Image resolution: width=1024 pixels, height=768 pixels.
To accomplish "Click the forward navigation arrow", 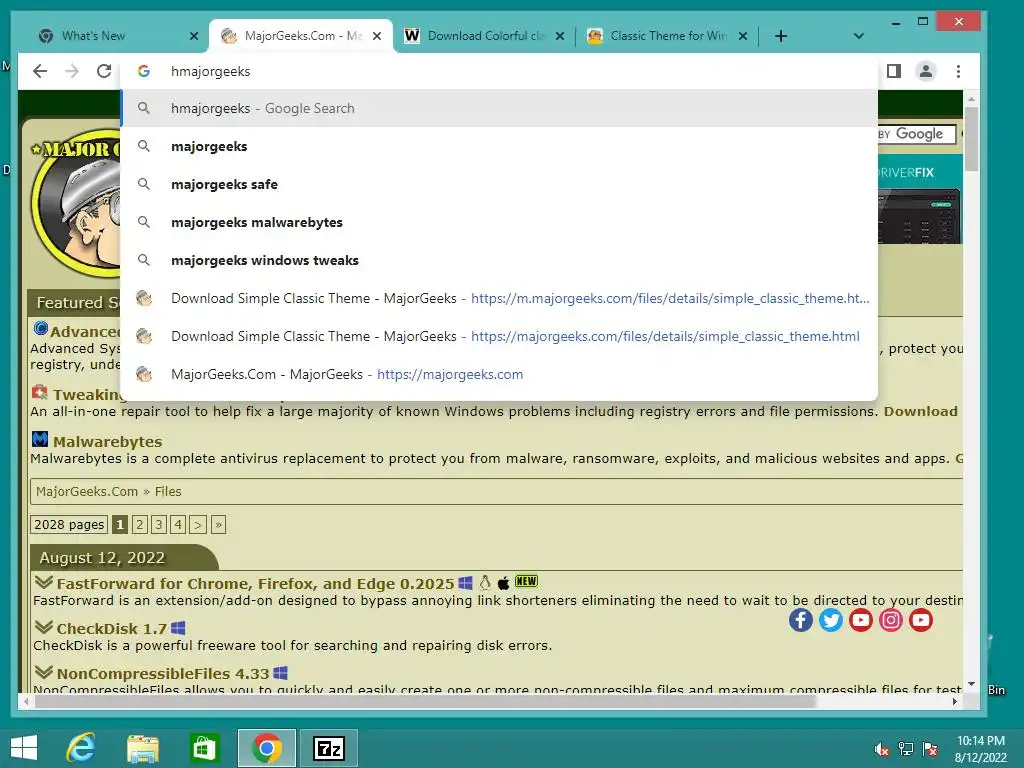I will click(x=72, y=71).
